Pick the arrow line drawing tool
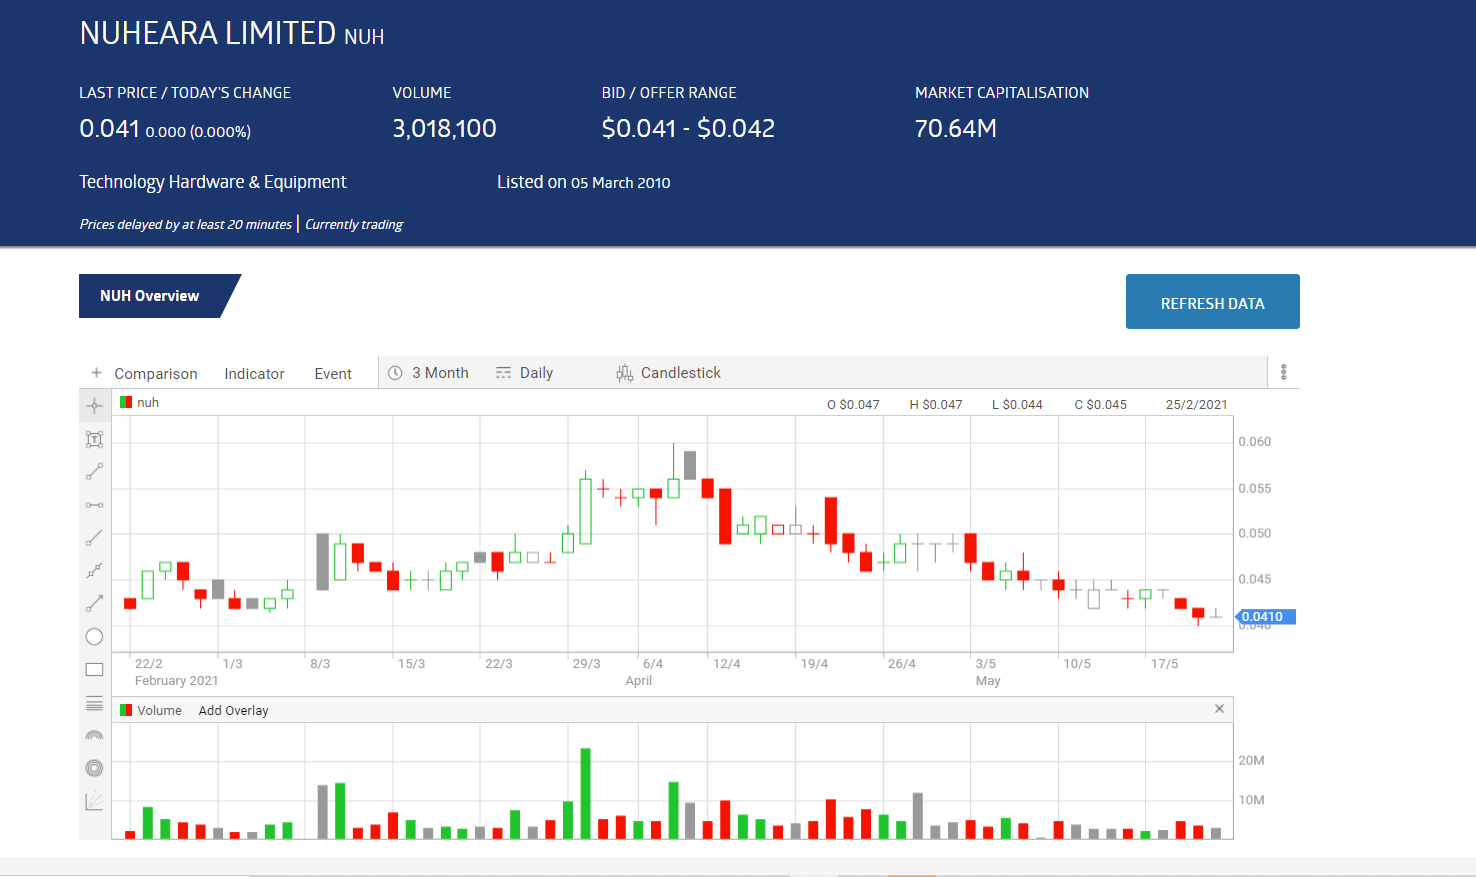Viewport: 1476px width, 877px height. [94, 603]
